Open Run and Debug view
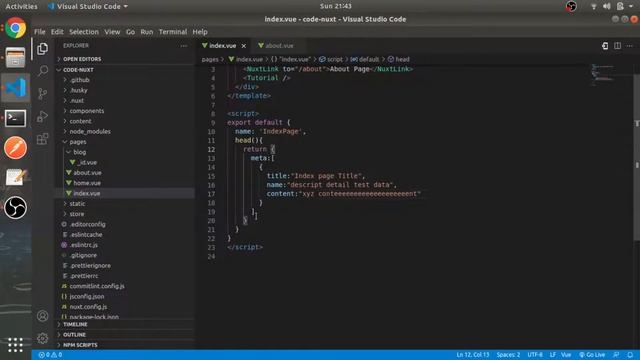The image size is (640, 360). tap(42, 116)
